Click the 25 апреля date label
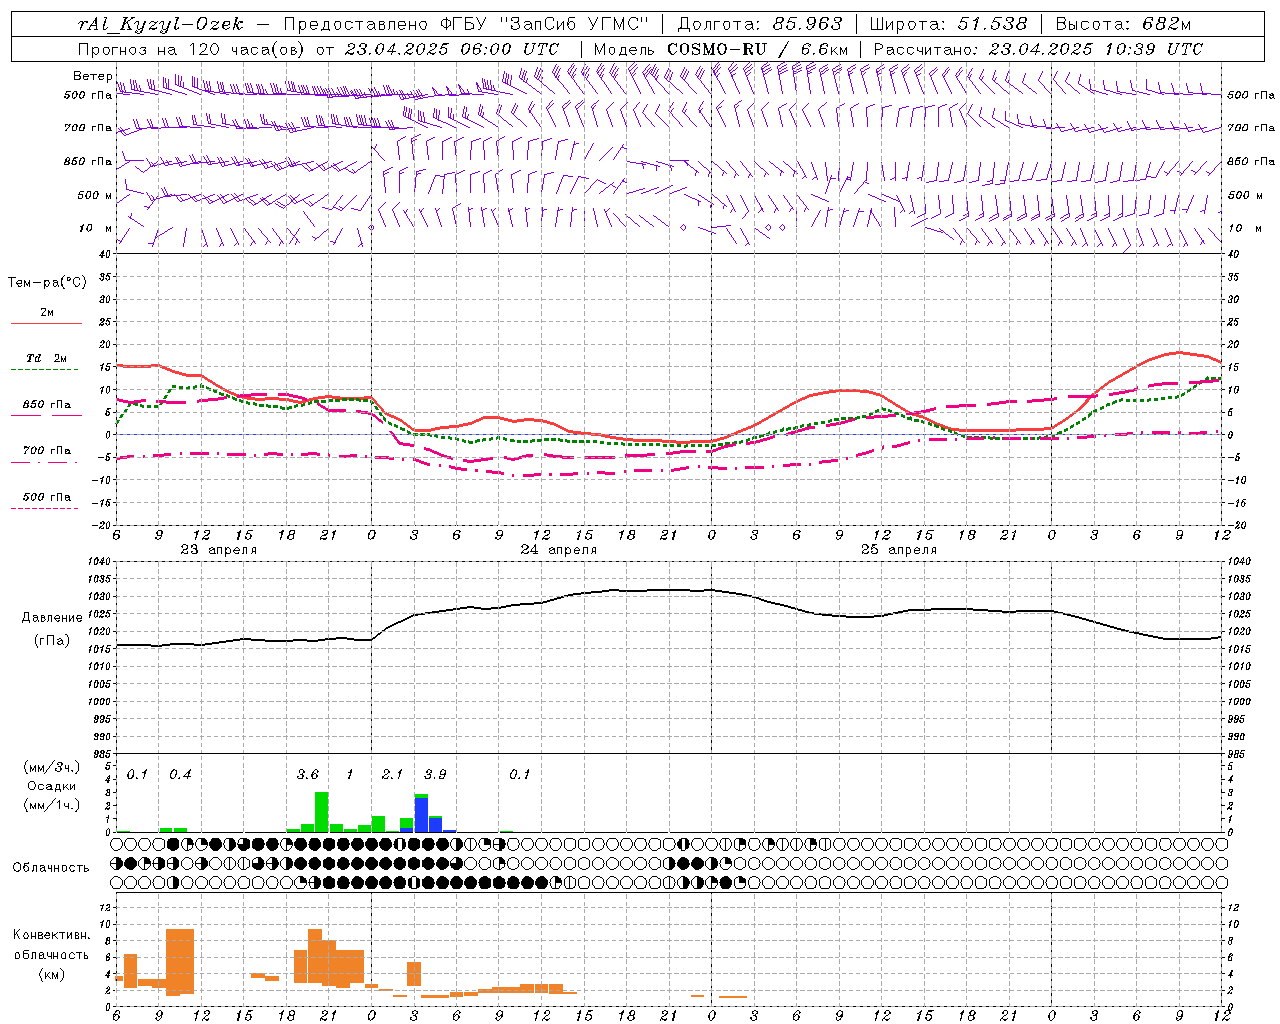Image resolution: width=1280 pixels, height=1024 pixels. click(x=898, y=550)
